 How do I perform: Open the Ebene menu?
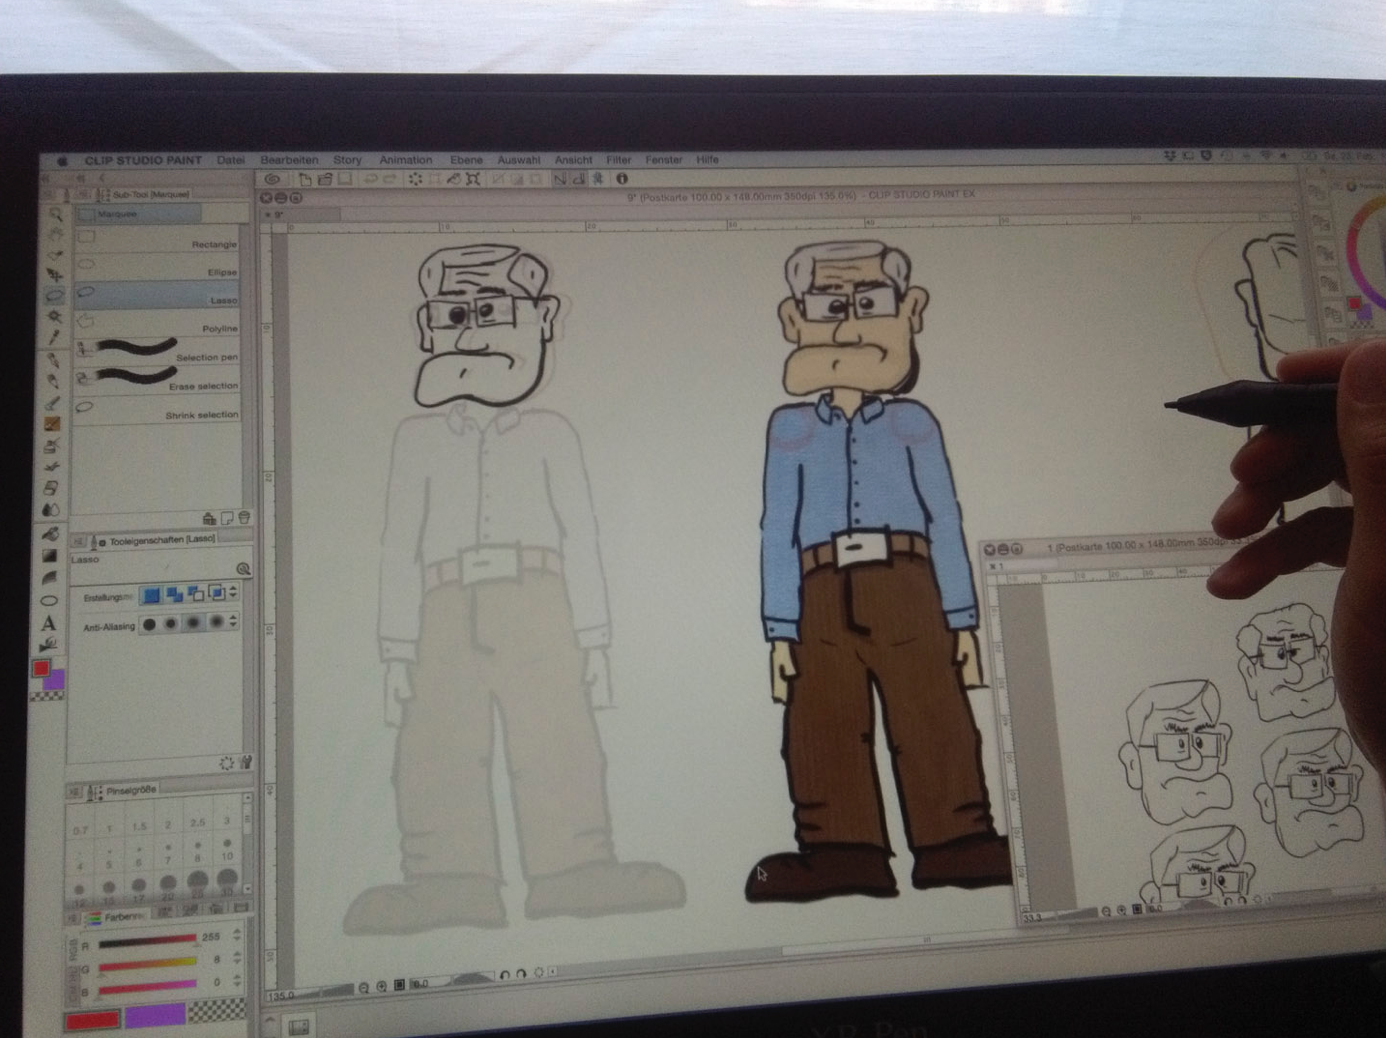coord(466,160)
